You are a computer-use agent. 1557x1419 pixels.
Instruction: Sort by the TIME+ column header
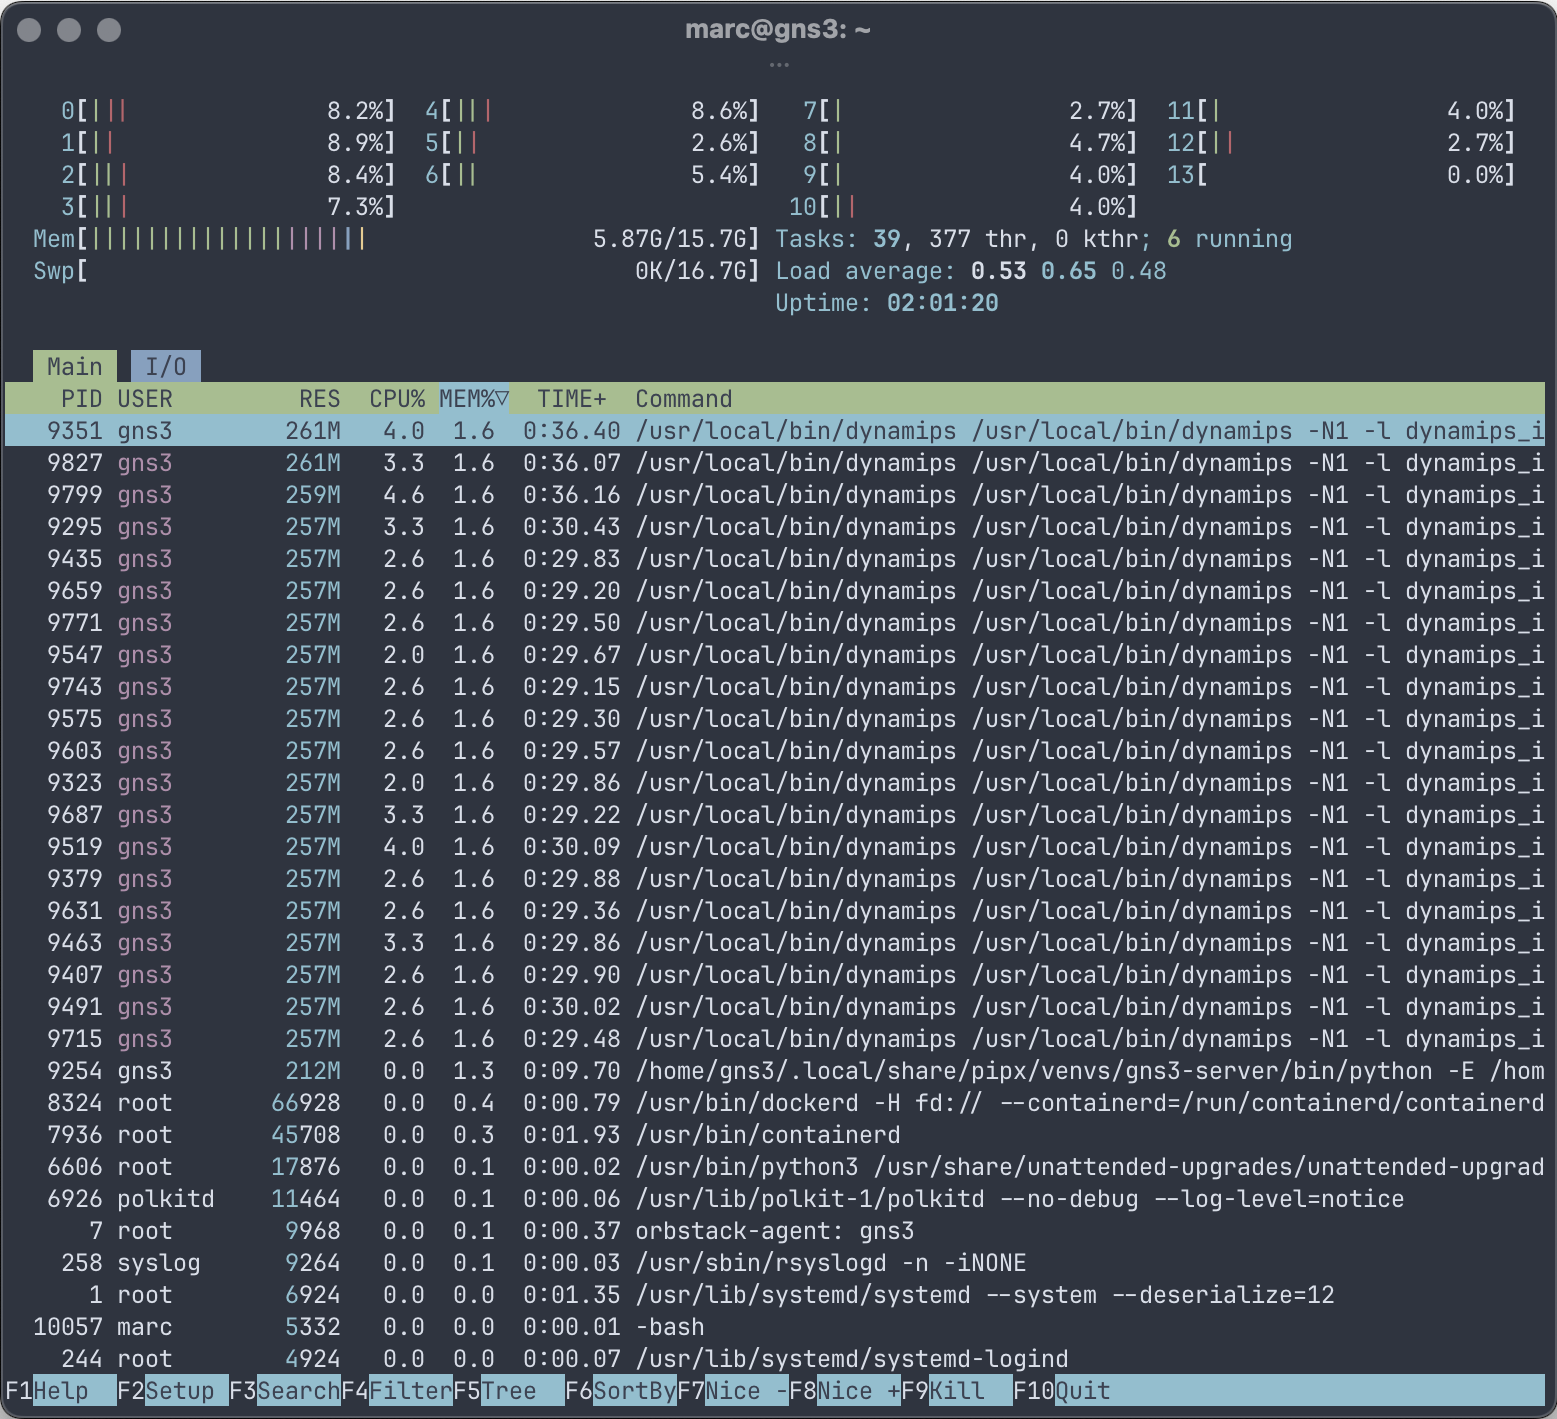tap(571, 398)
